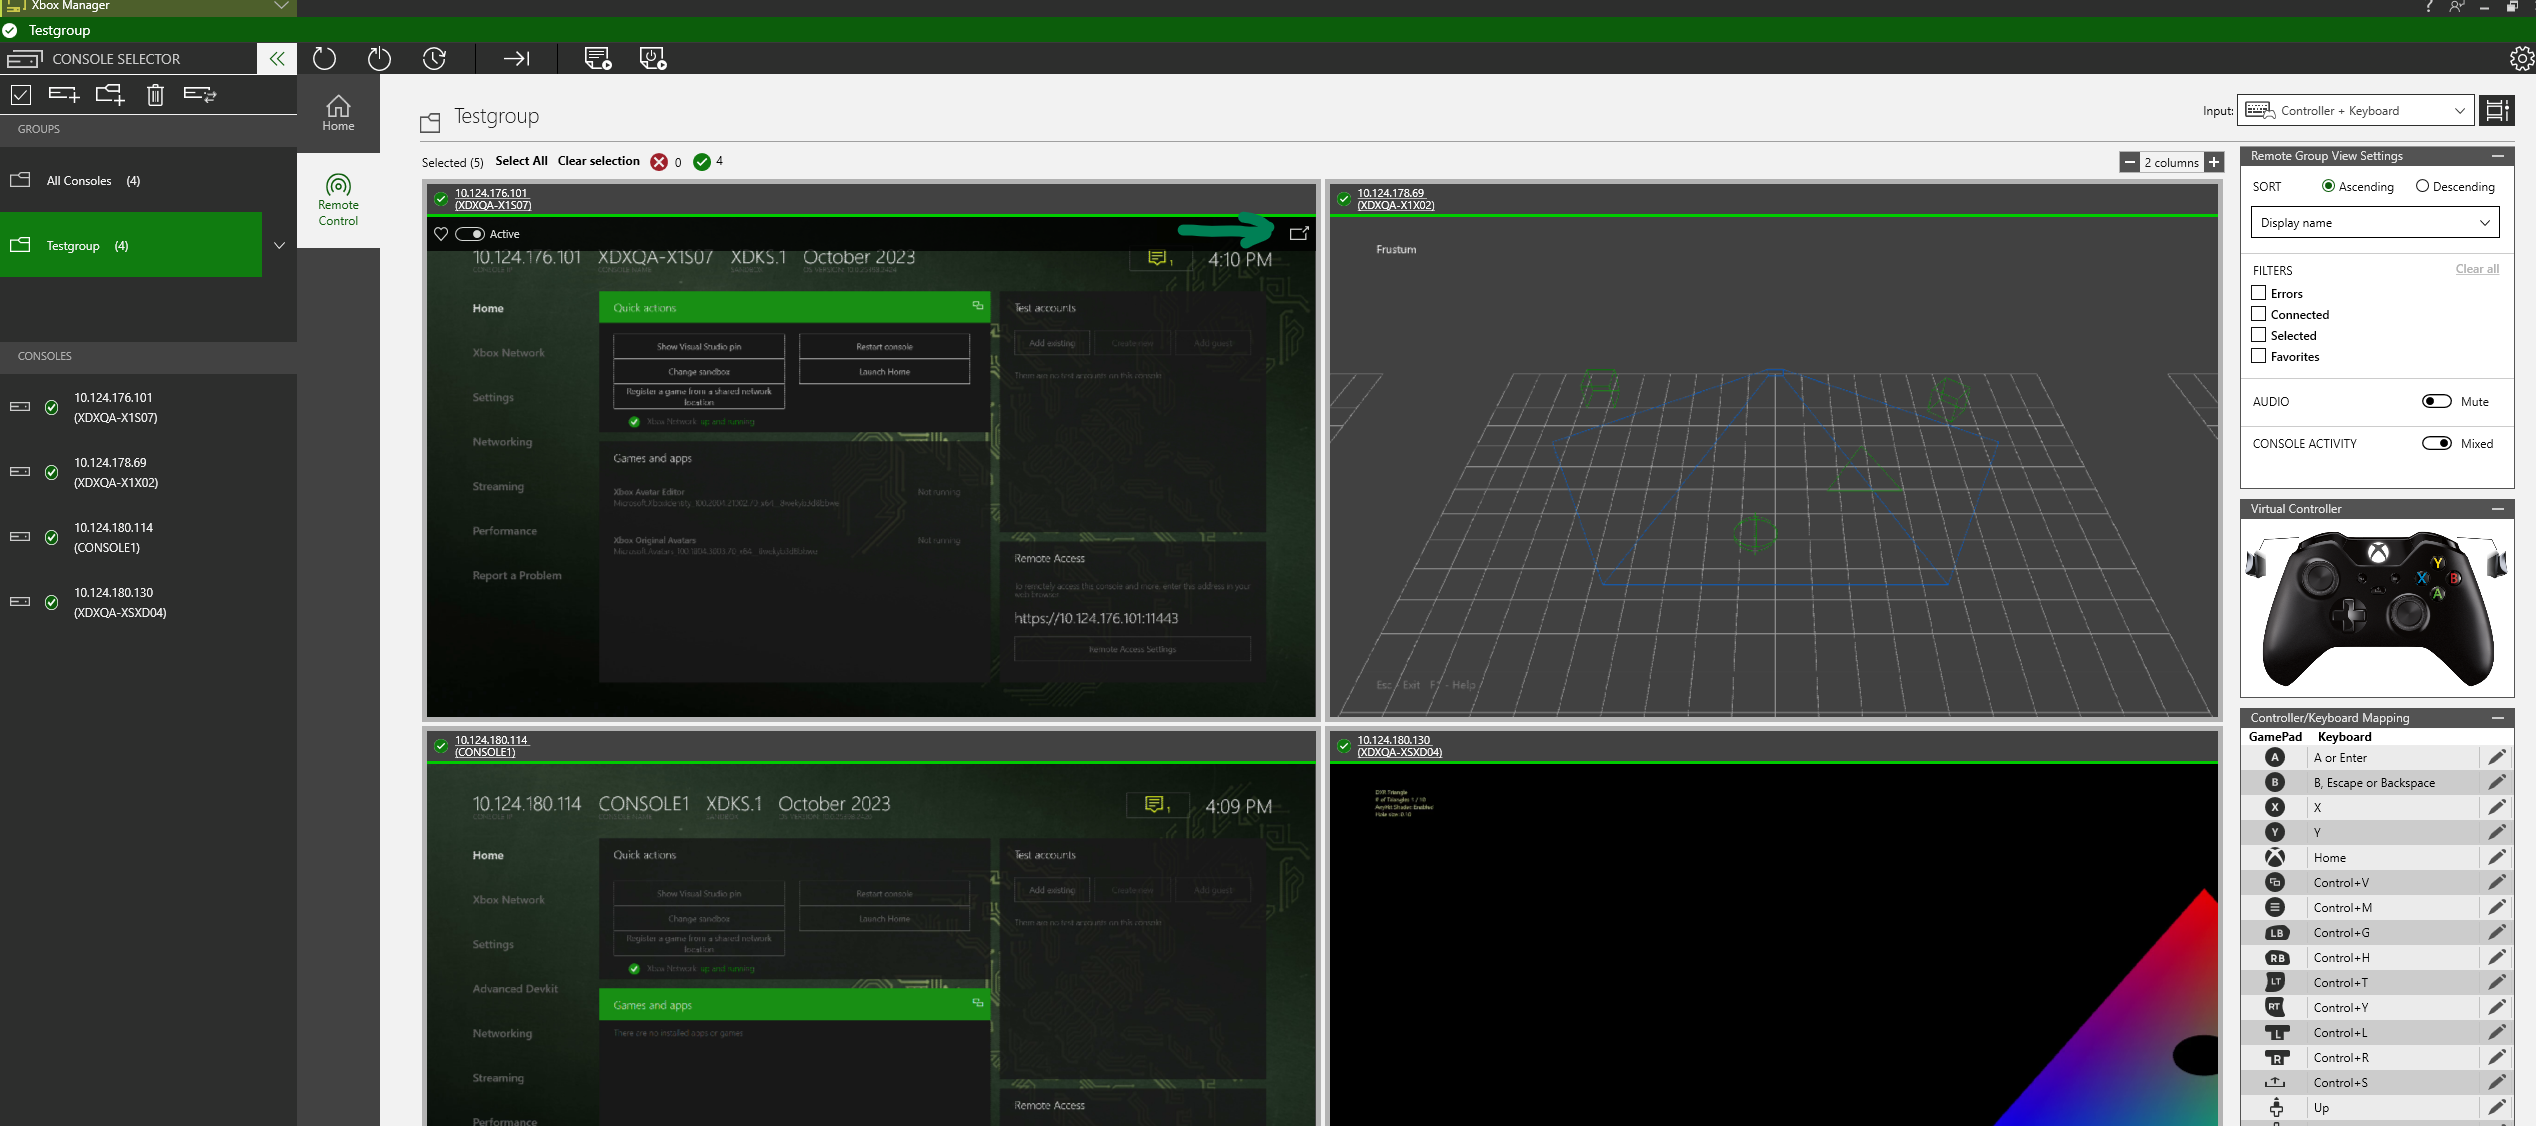The height and width of the screenshot is (1126, 2536).
Task: Select console 10.124.180.130 in the list
Action: tap(148, 603)
